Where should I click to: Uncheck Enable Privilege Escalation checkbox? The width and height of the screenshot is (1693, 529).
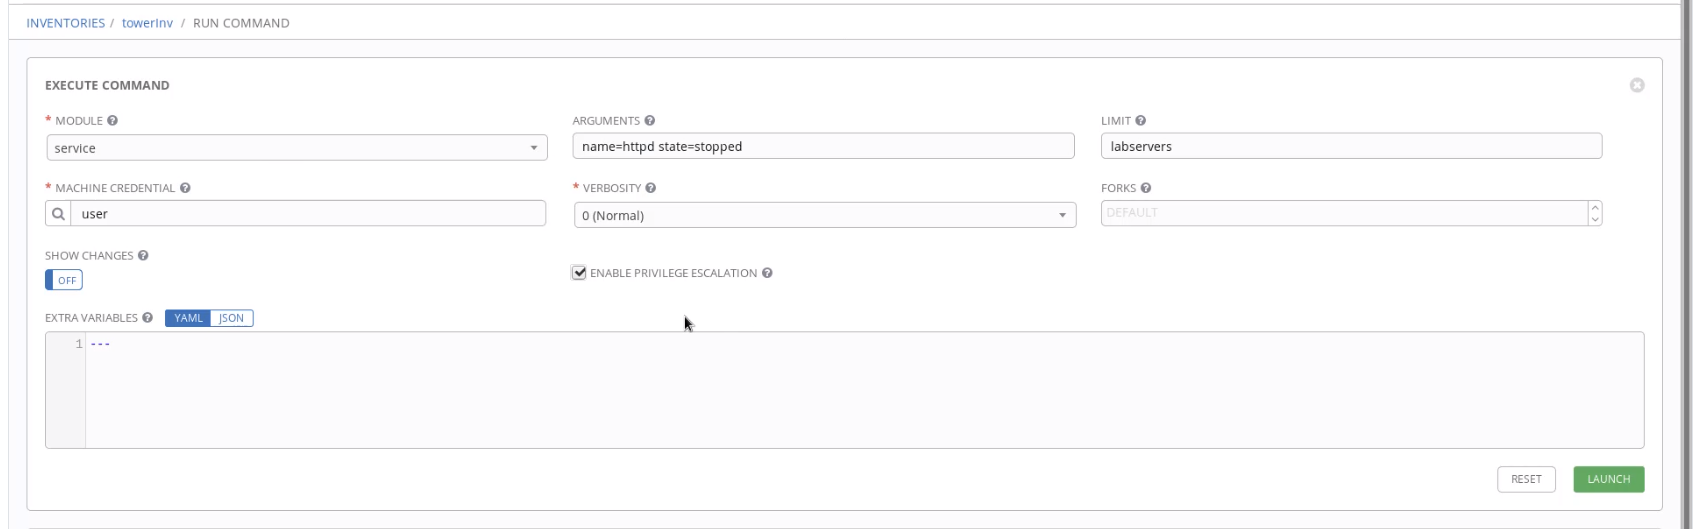pos(579,273)
